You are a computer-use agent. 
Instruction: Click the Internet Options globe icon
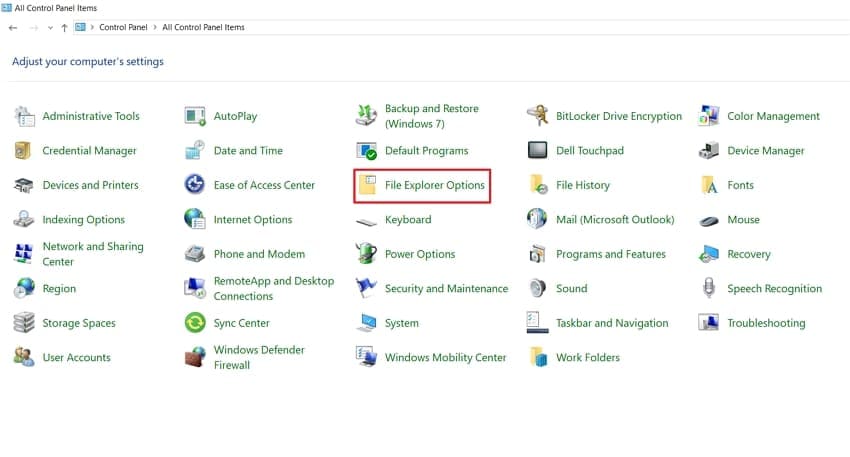click(195, 219)
